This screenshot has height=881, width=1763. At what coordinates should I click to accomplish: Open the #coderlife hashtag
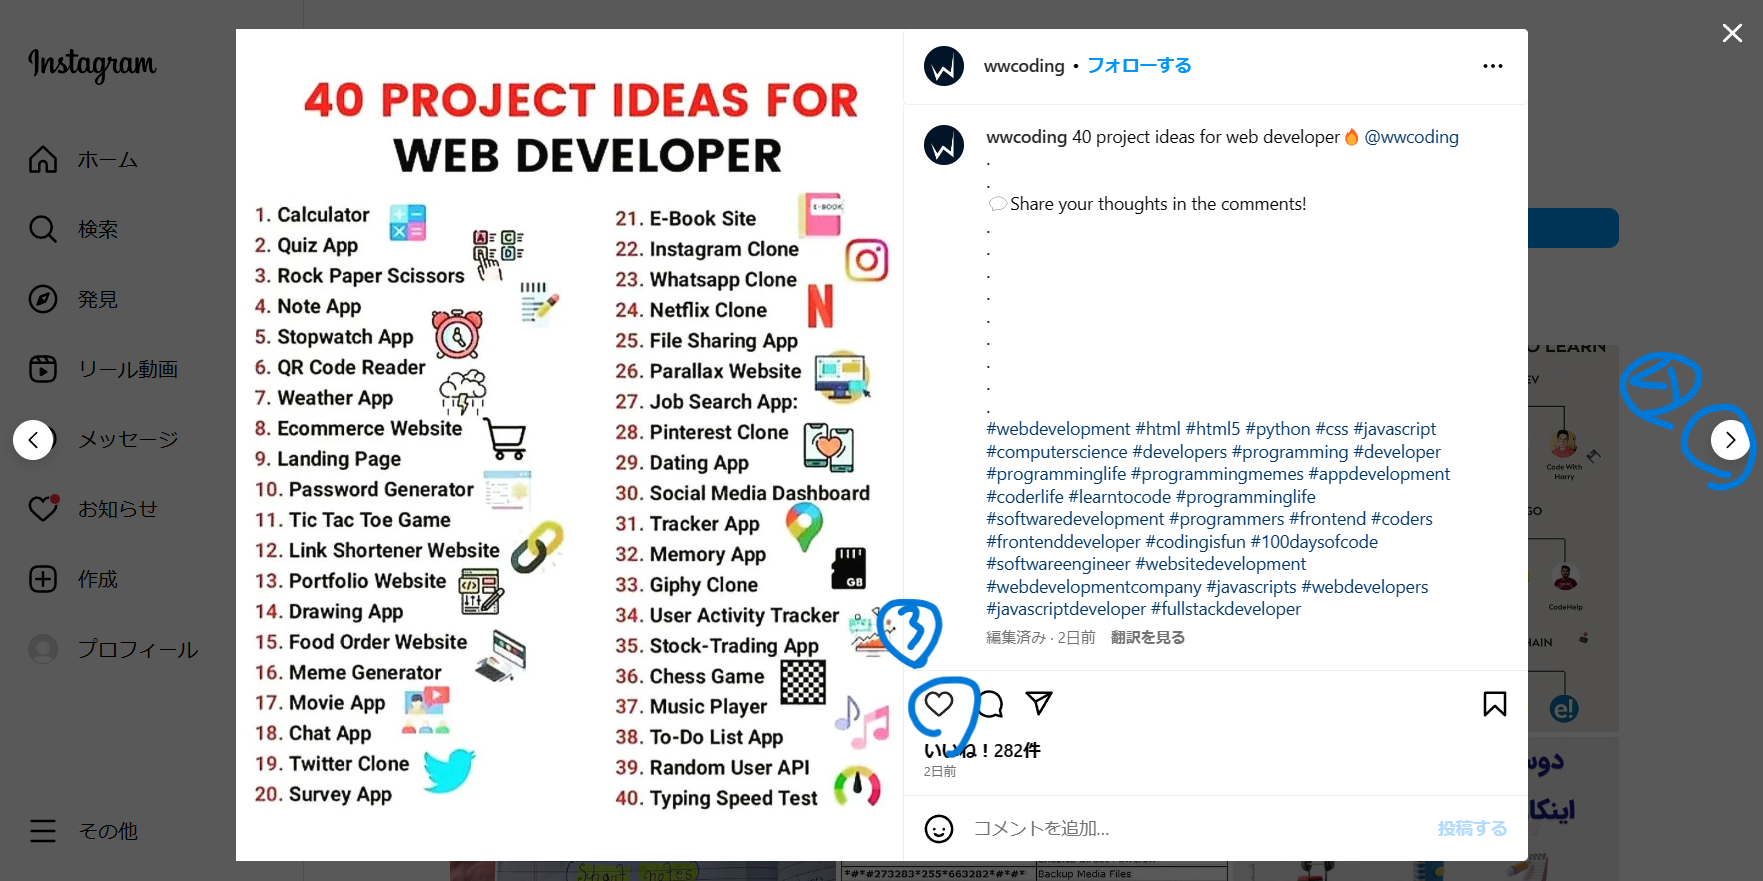pos(1025,497)
